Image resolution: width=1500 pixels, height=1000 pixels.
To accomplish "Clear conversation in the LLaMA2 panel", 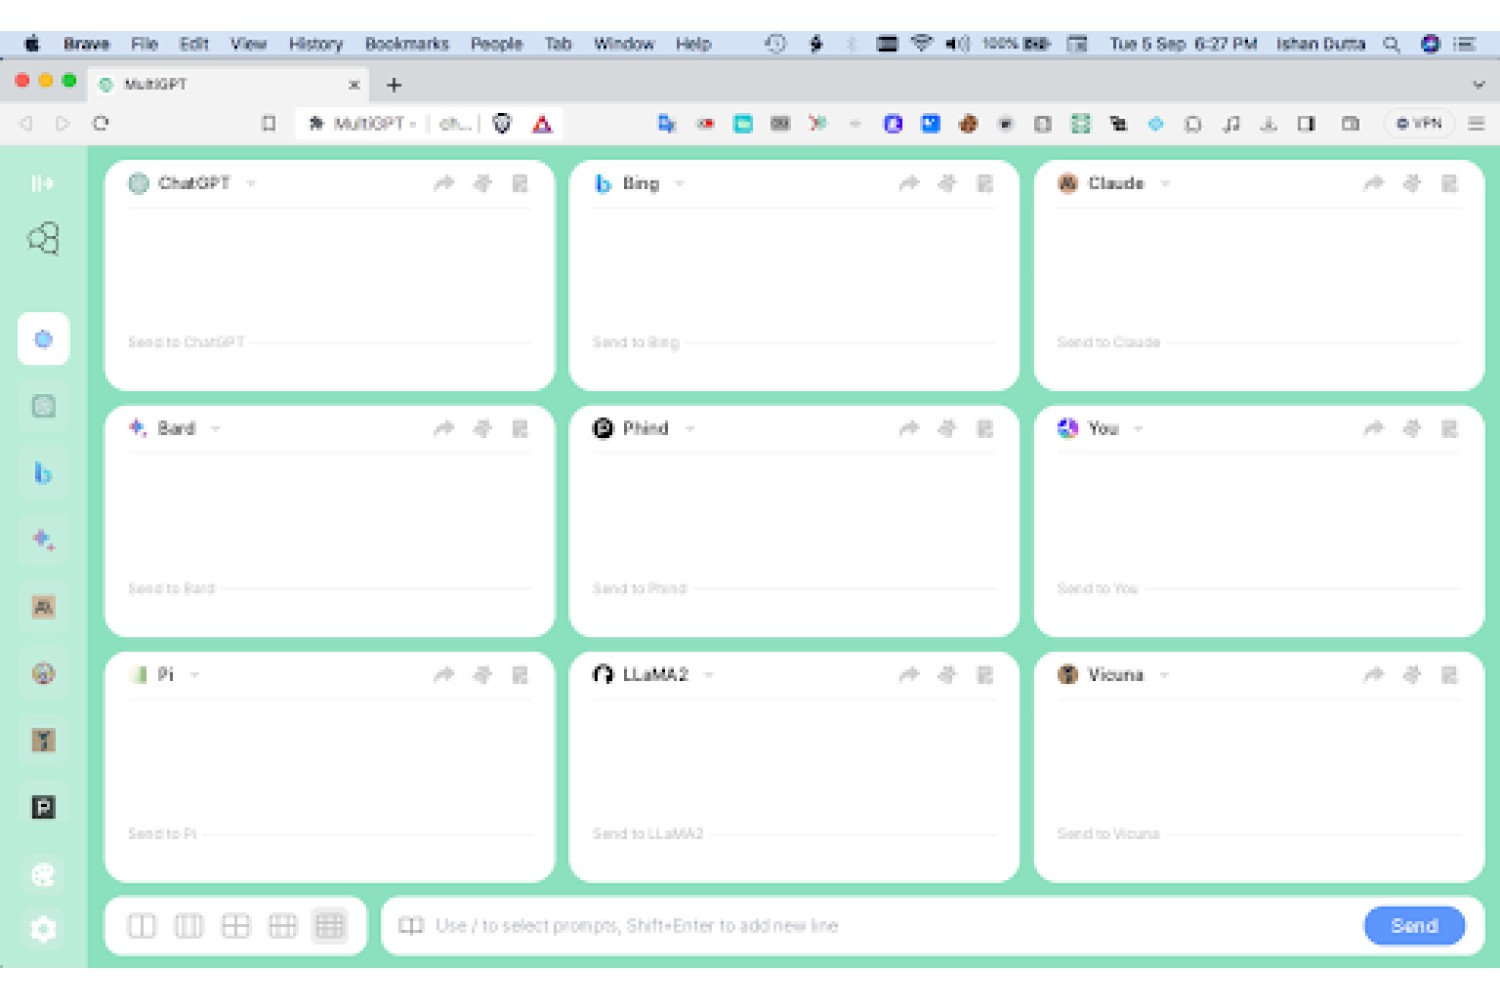I will 947,675.
